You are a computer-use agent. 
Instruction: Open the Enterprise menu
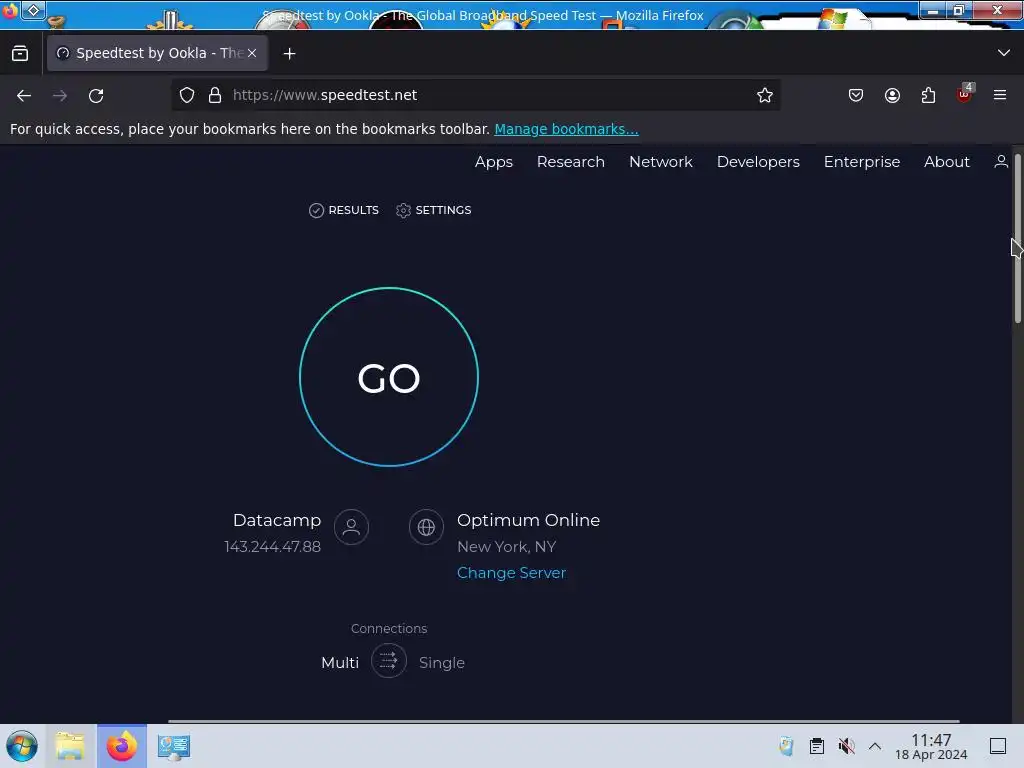pyautogui.click(x=862, y=162)
